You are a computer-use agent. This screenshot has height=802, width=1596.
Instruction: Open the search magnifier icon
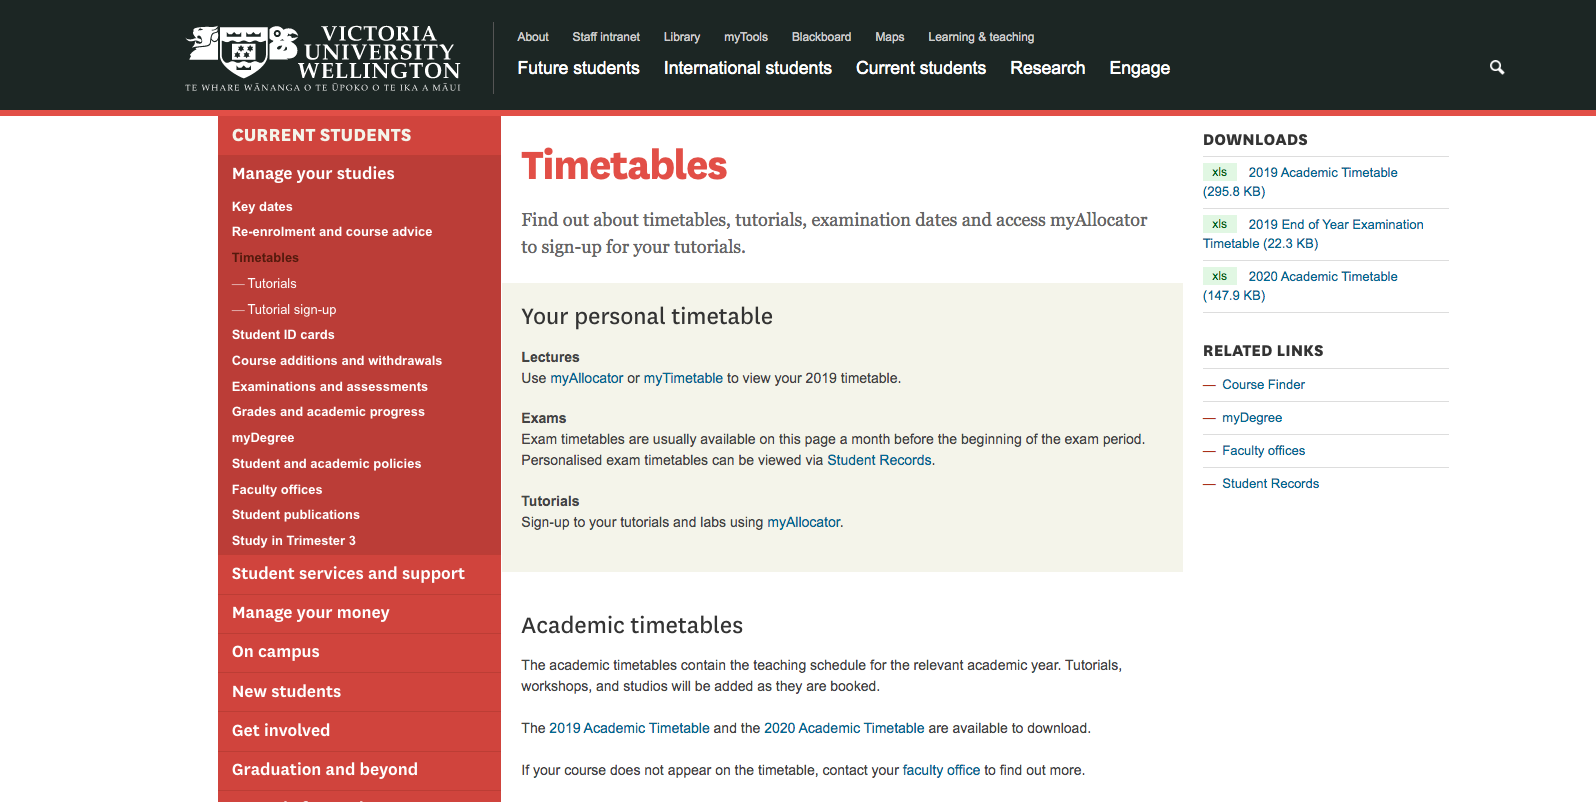(1497, 67)
